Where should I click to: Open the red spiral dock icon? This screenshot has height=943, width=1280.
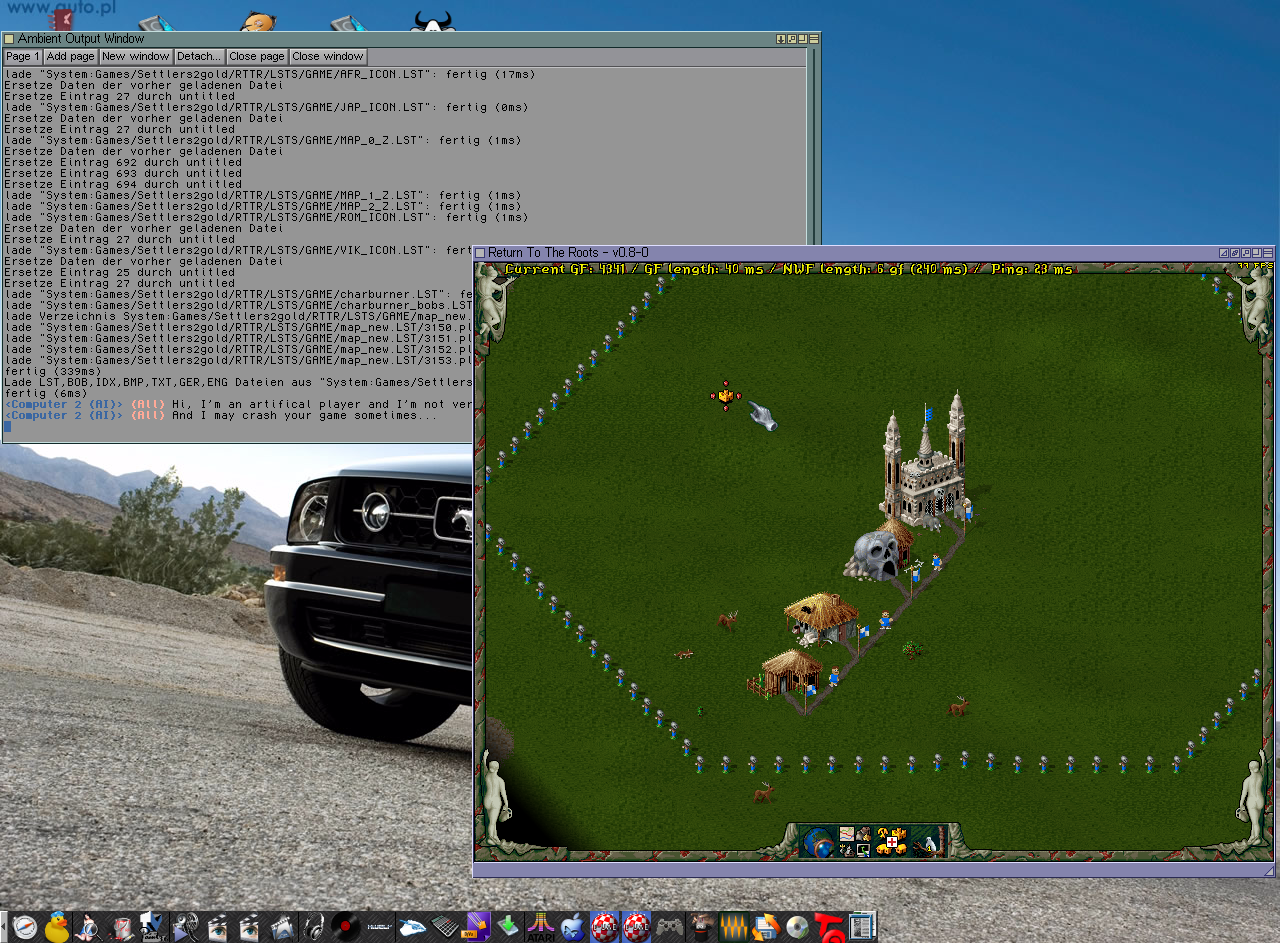click(x=828, y=926)
